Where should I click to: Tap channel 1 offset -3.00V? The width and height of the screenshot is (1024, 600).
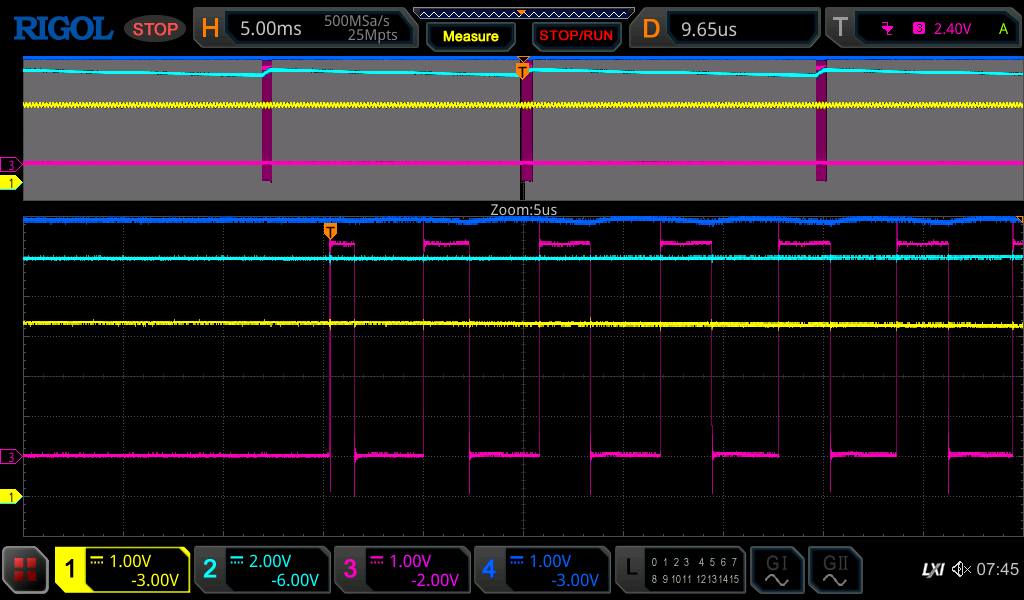pyautogui.click(x=155, y=580)
